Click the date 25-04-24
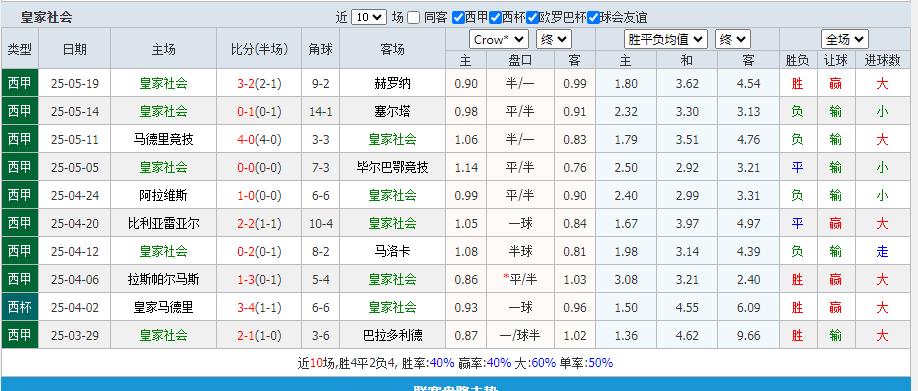Screen dimensions: 918x391 click(x=74, y=196)
